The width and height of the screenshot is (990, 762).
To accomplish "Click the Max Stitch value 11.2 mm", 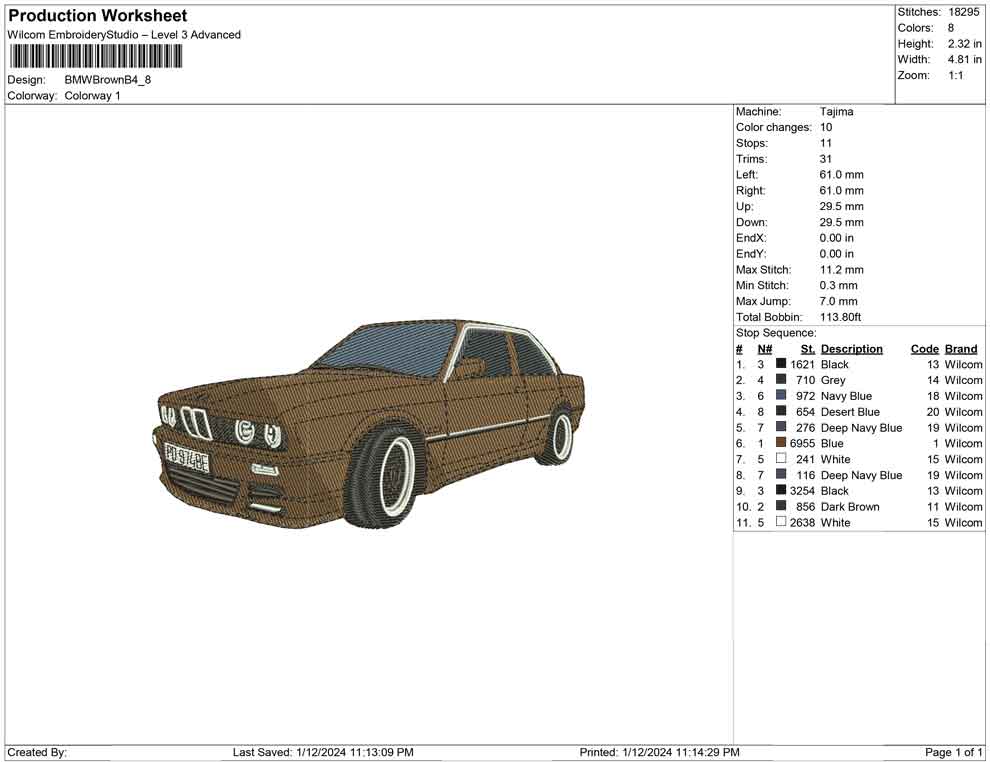I will point(842,270).
